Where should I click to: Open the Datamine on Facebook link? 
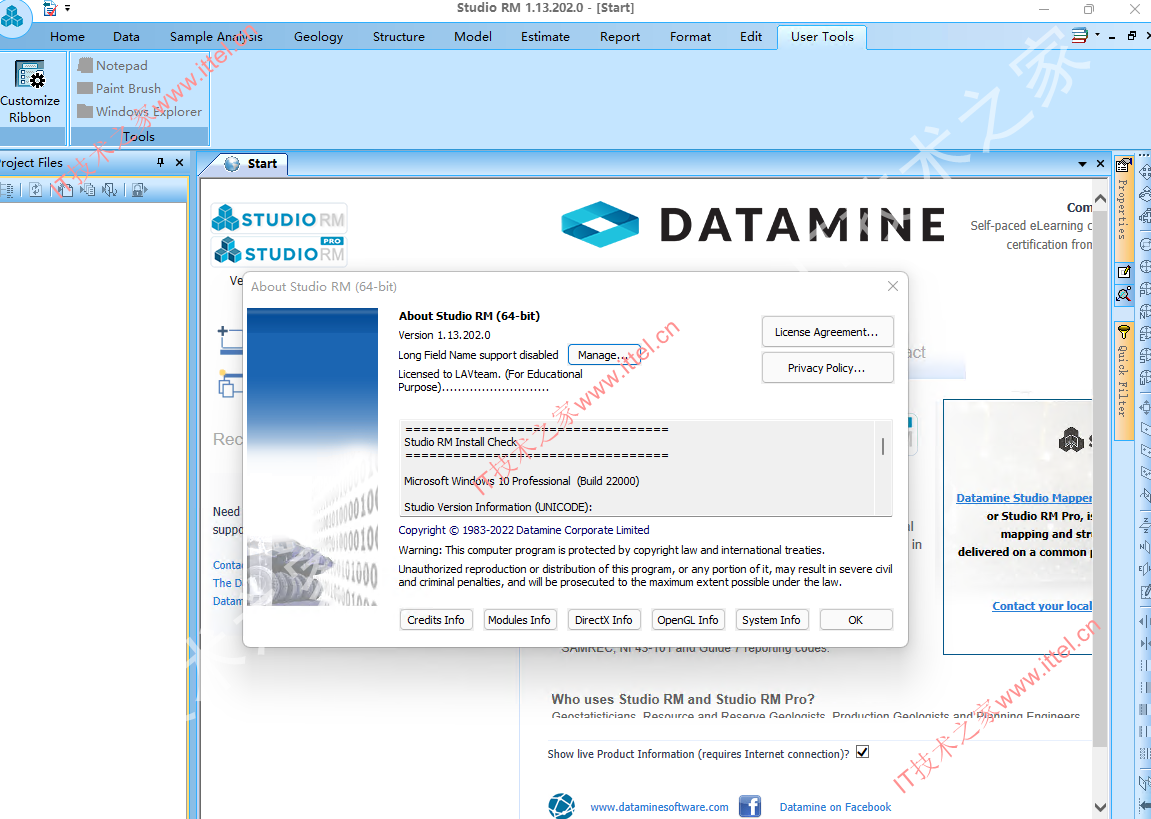[835, 807]
